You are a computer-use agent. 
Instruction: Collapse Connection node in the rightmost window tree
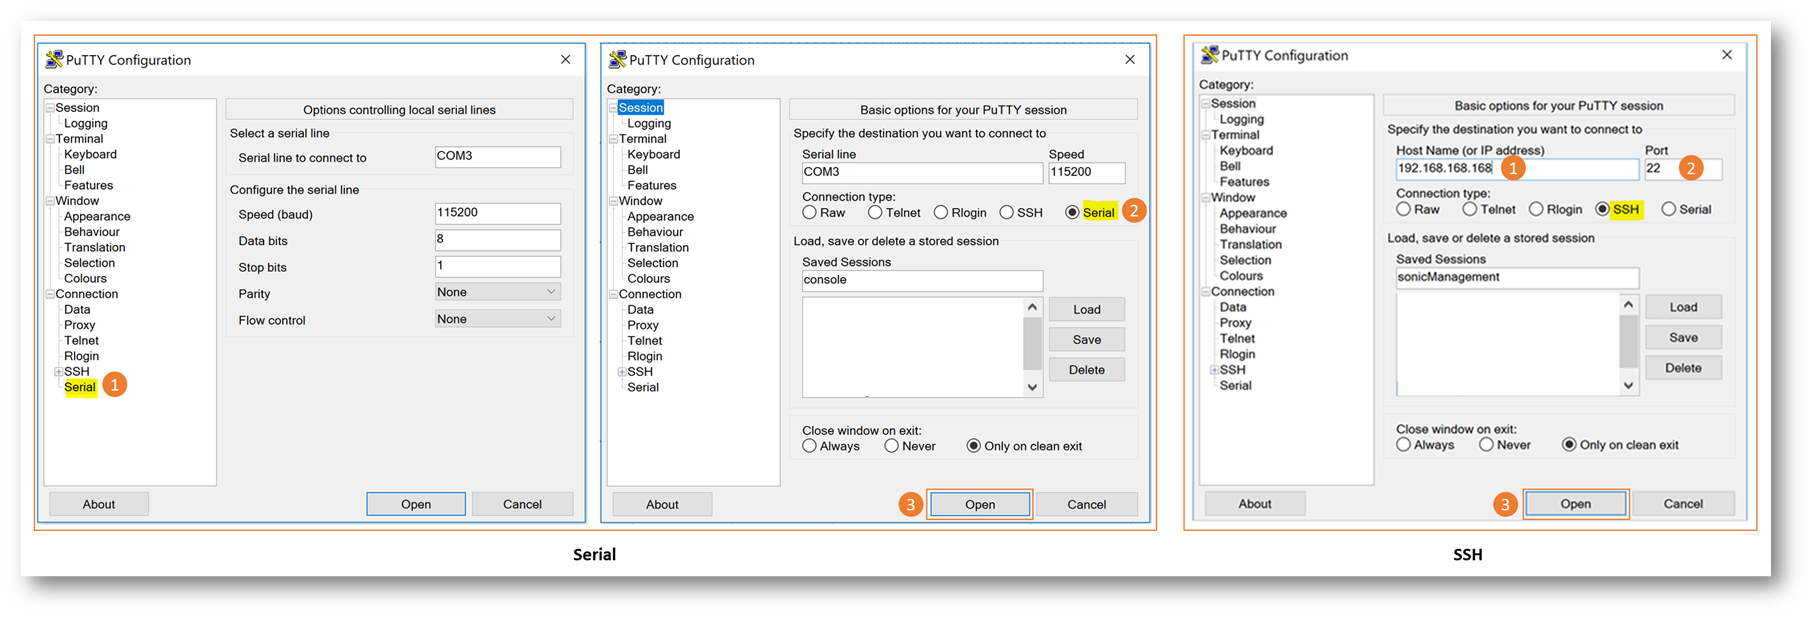pos(1205,292)
